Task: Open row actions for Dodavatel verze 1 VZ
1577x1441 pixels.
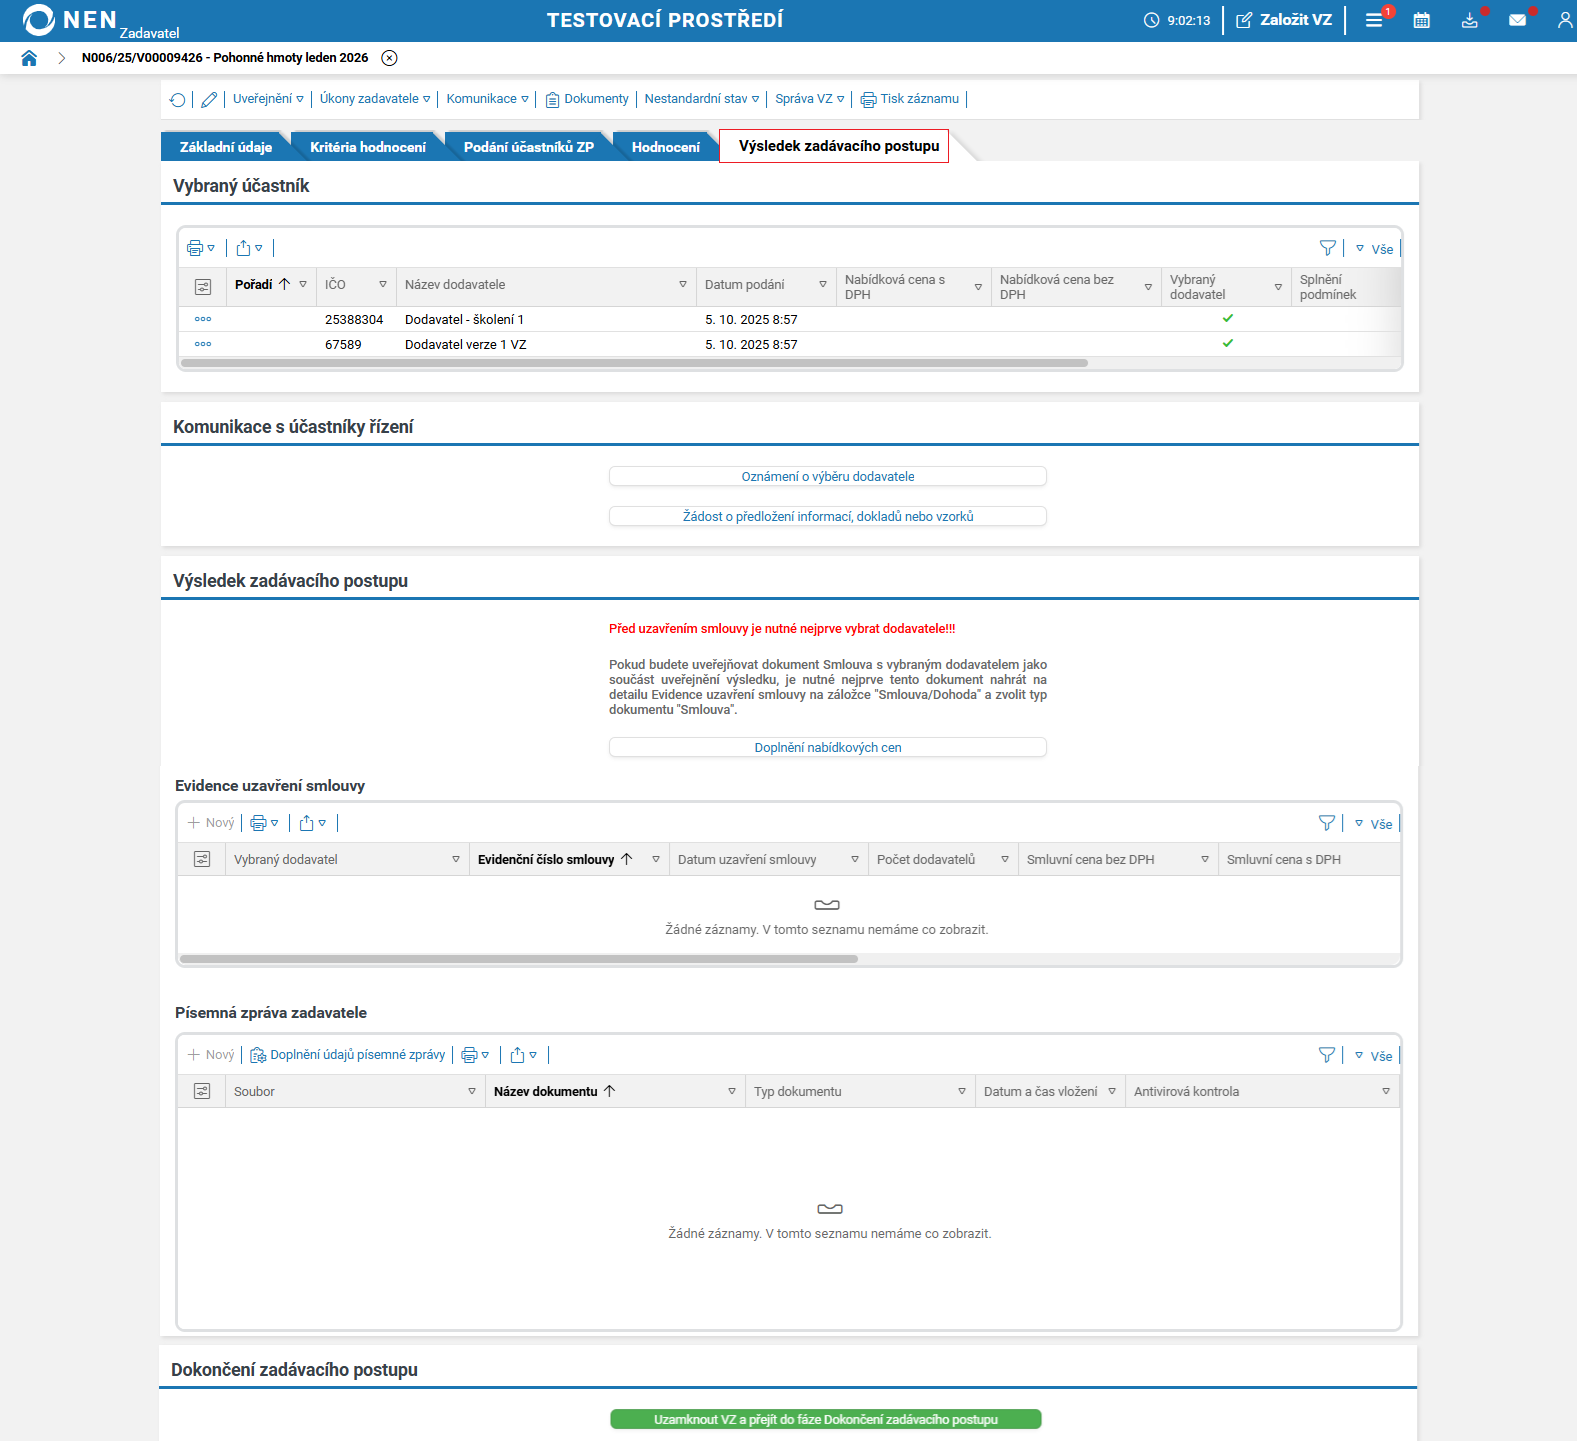Action: [203, 344]
